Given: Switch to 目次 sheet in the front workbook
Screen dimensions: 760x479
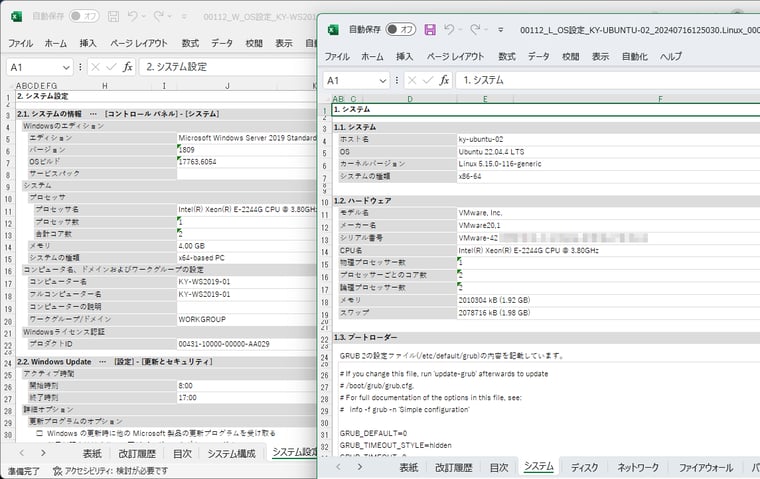Looking at the screenshot, I should [x=499, y=467].
